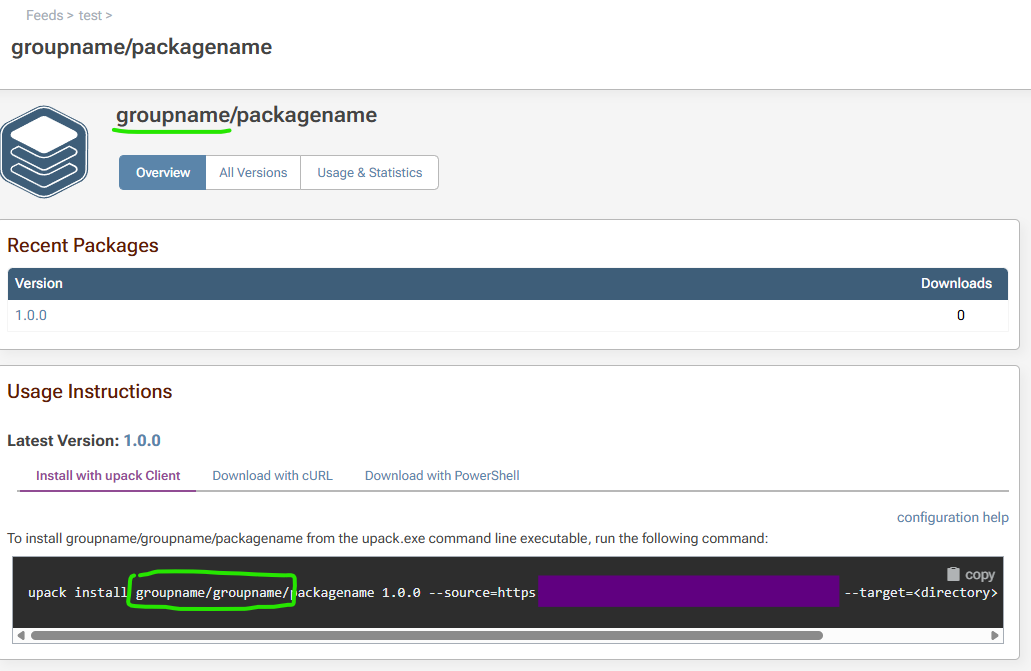Switch to the All Versions tab

click(x=253, y=172)
